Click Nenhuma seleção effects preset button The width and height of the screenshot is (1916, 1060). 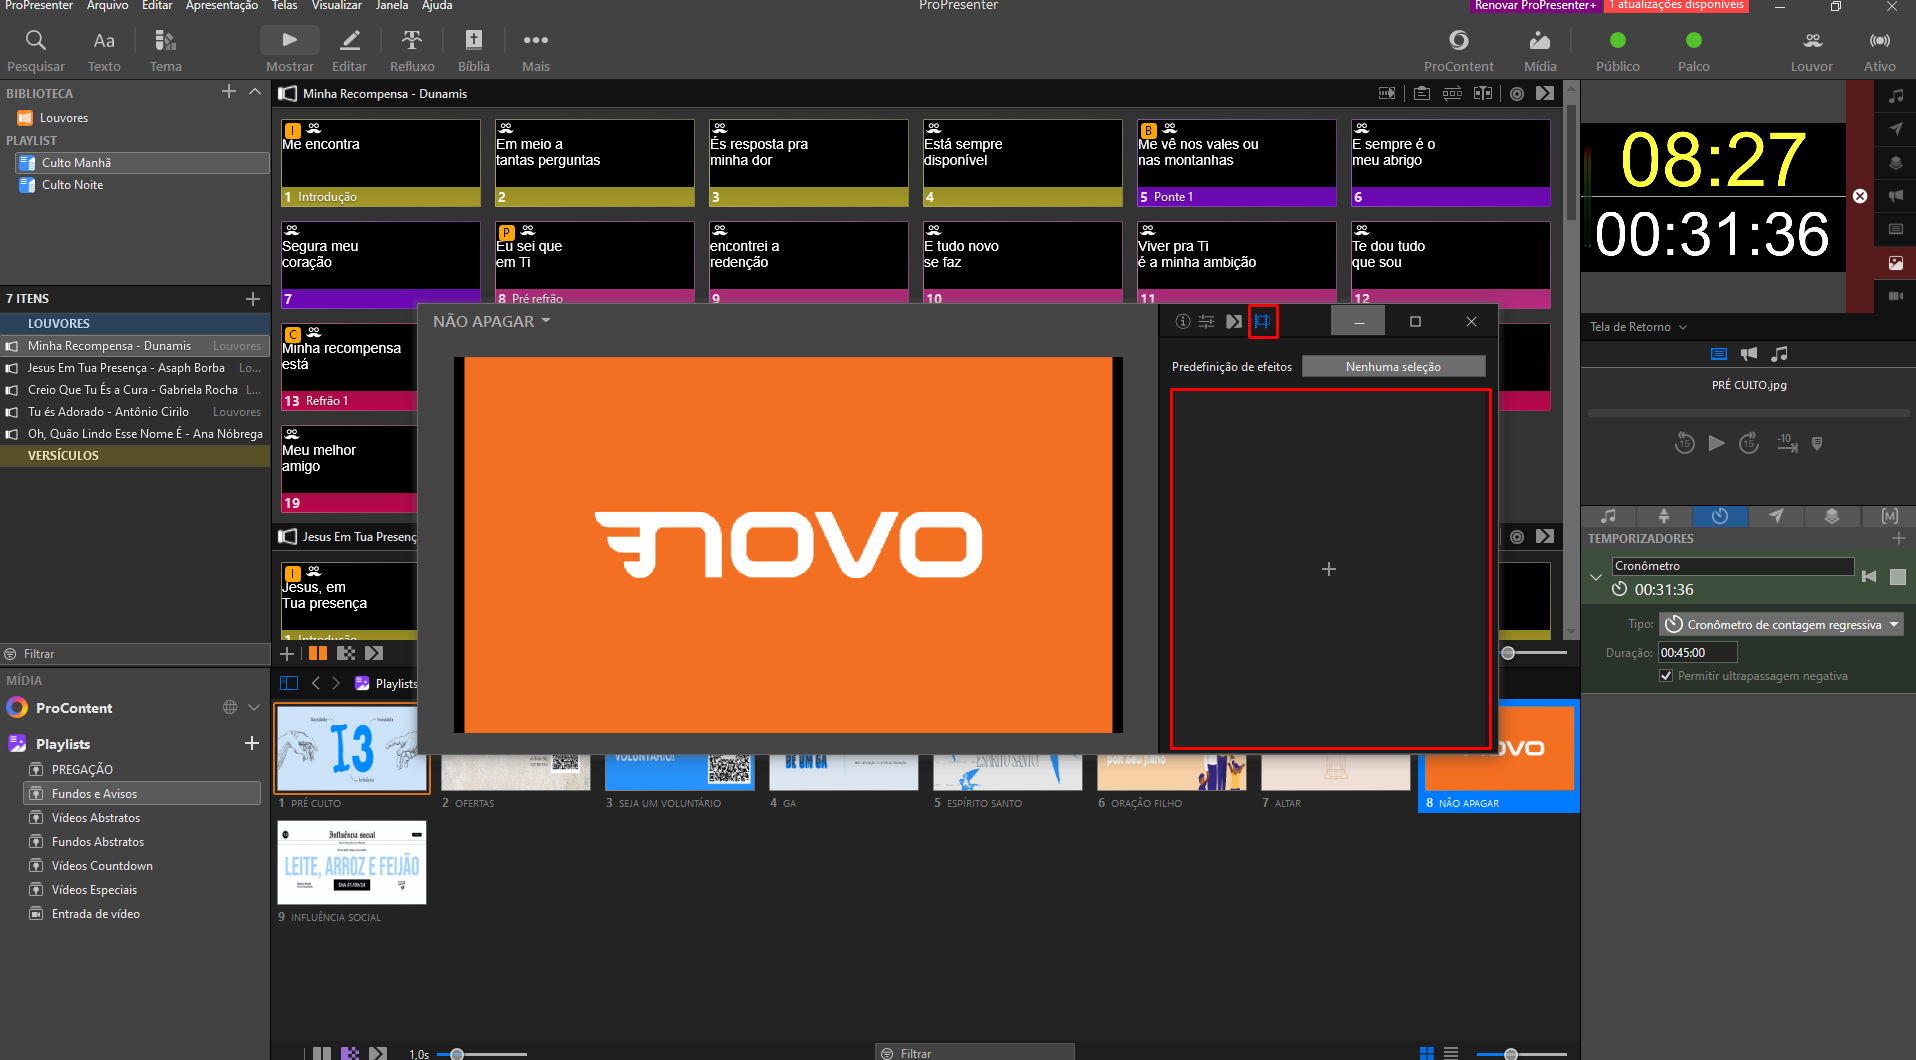(x=1393, y=367)
